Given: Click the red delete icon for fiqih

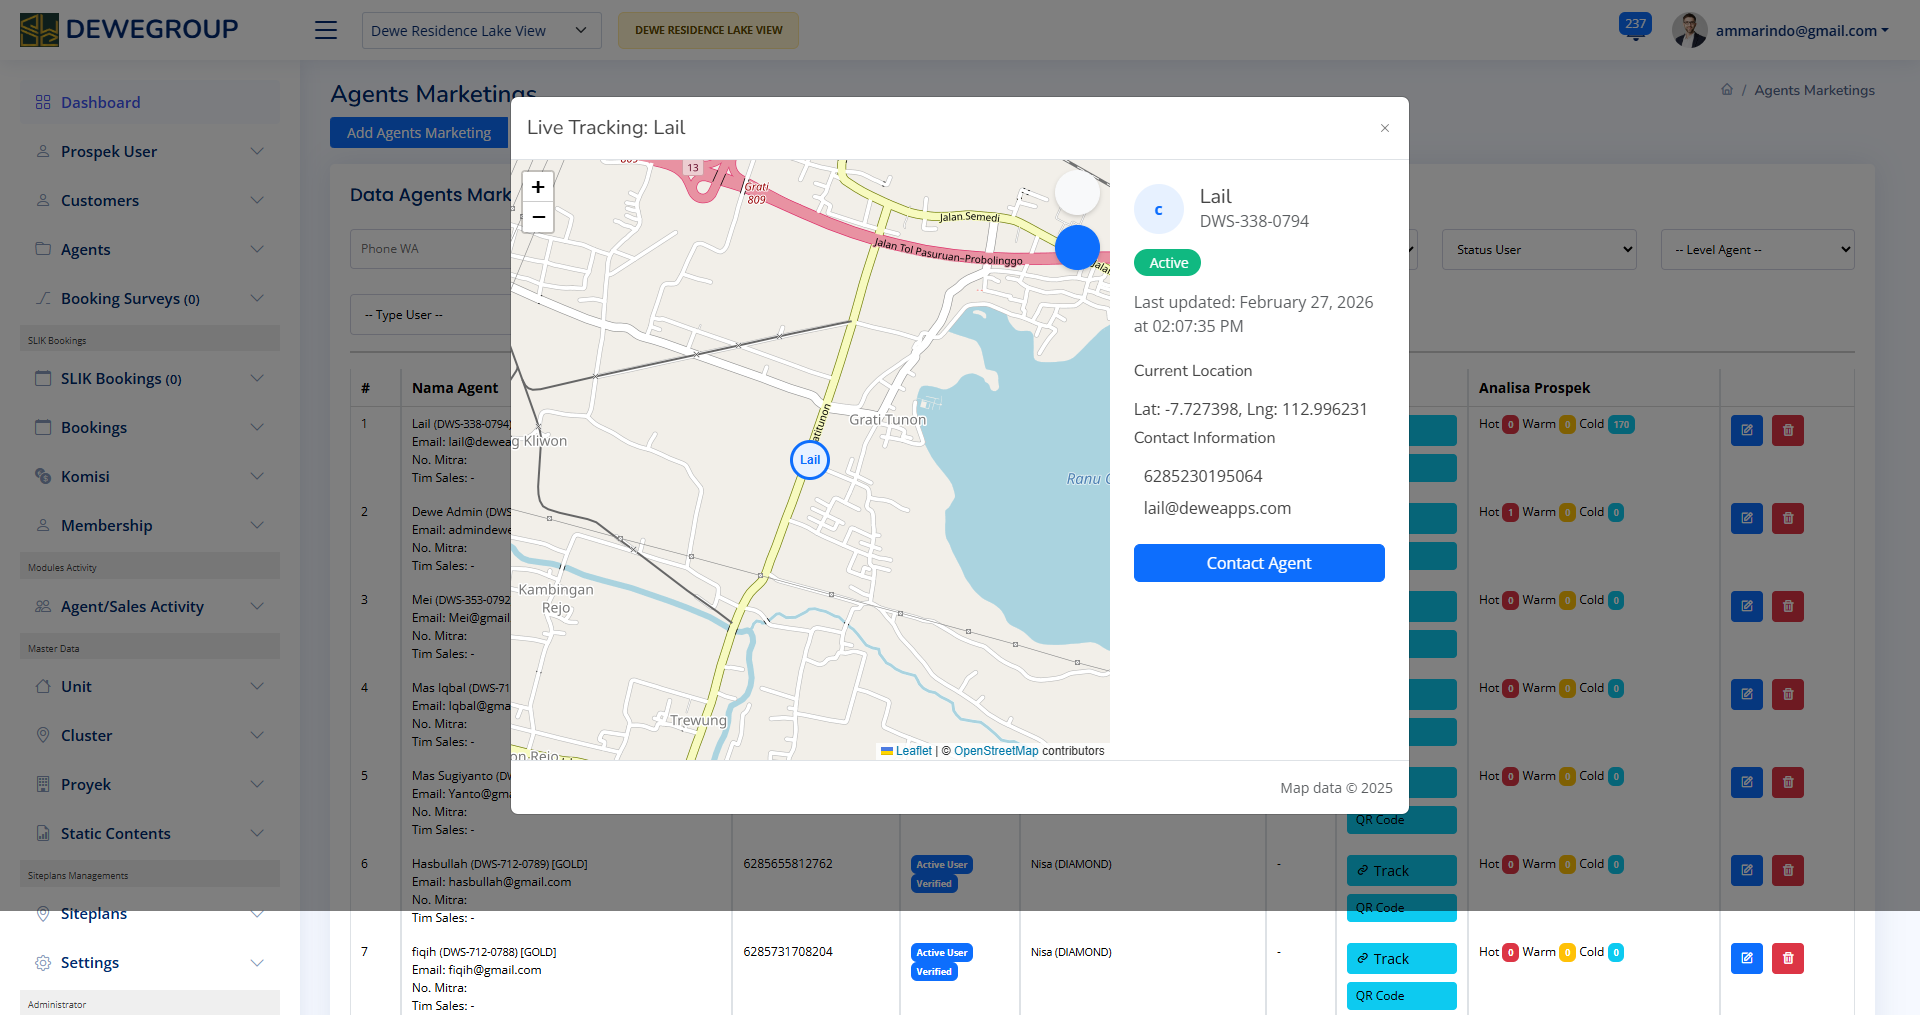Looking at the screenshot, I should pos(1788,958).
